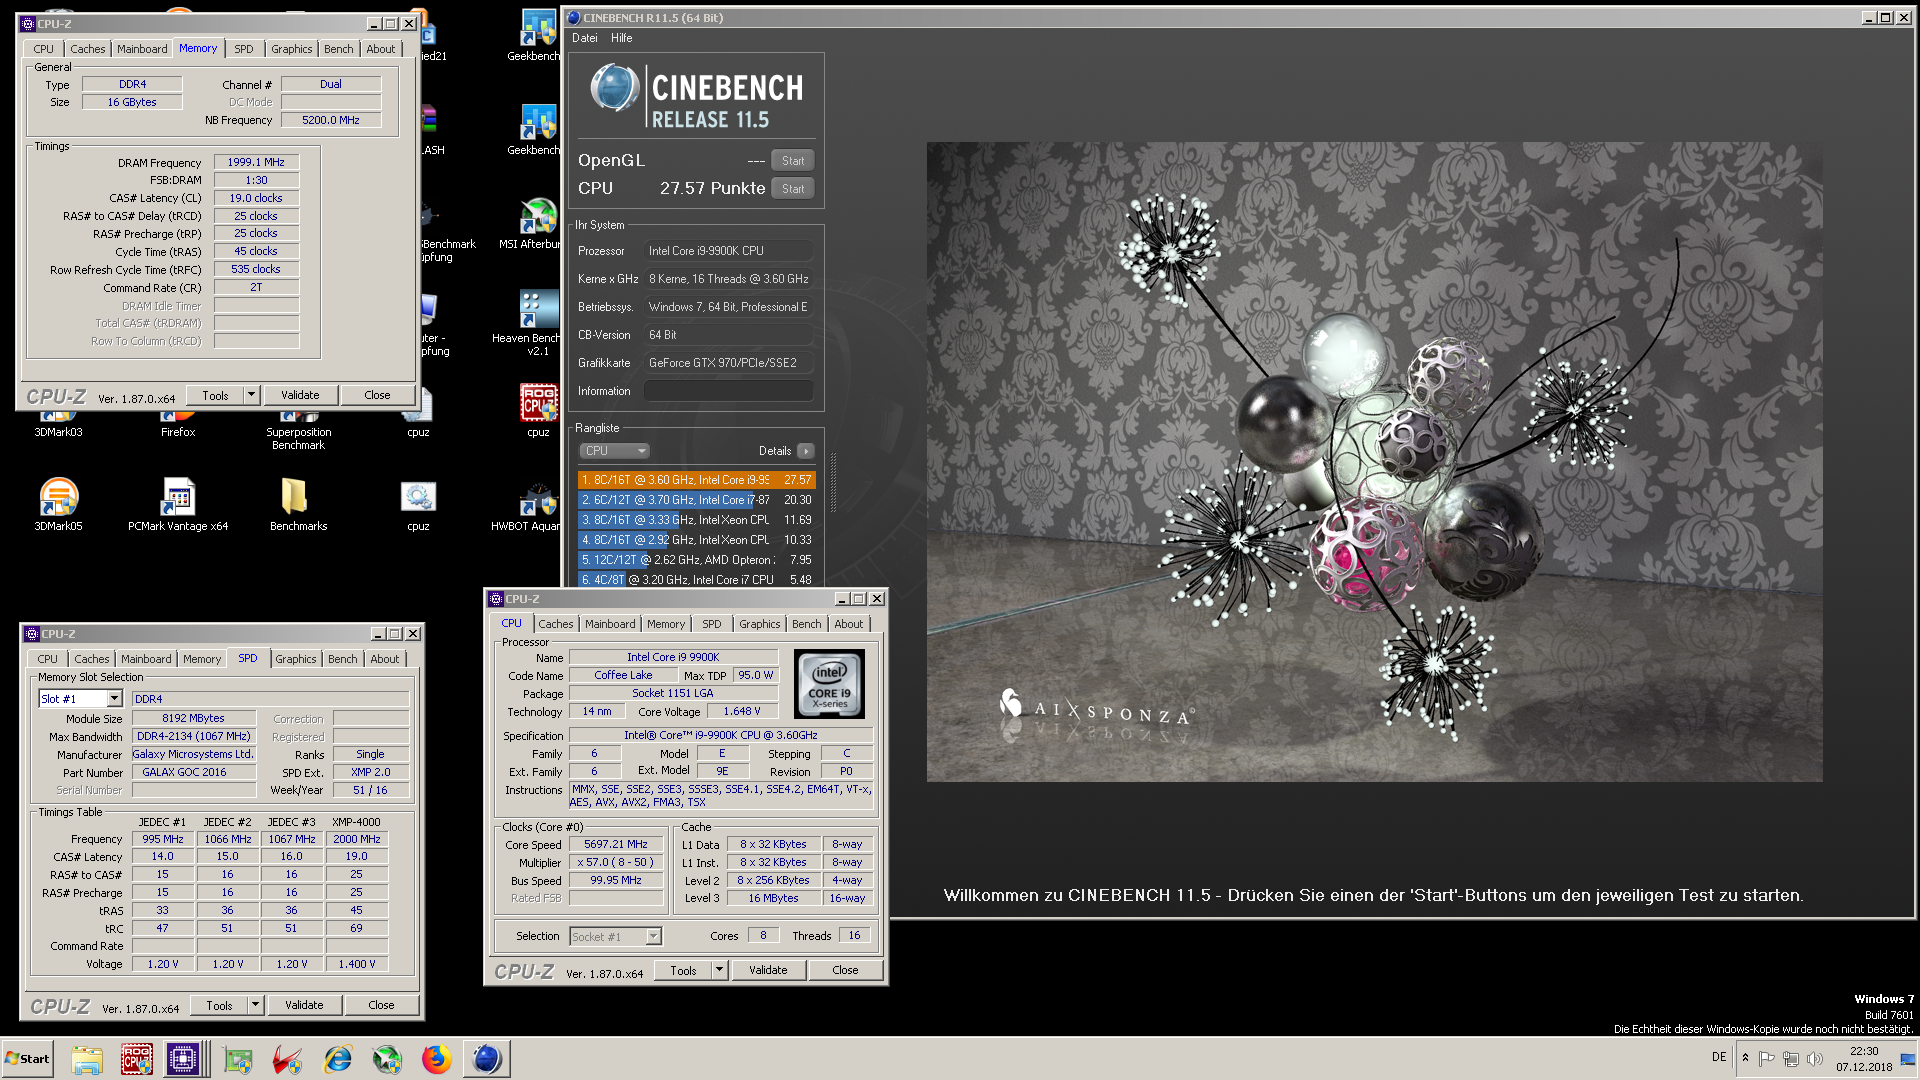The width and height of the screenshot is (1920, 1080).
Task: Open the Socket #1 selection dropdown
Action: tap(653, 937)
